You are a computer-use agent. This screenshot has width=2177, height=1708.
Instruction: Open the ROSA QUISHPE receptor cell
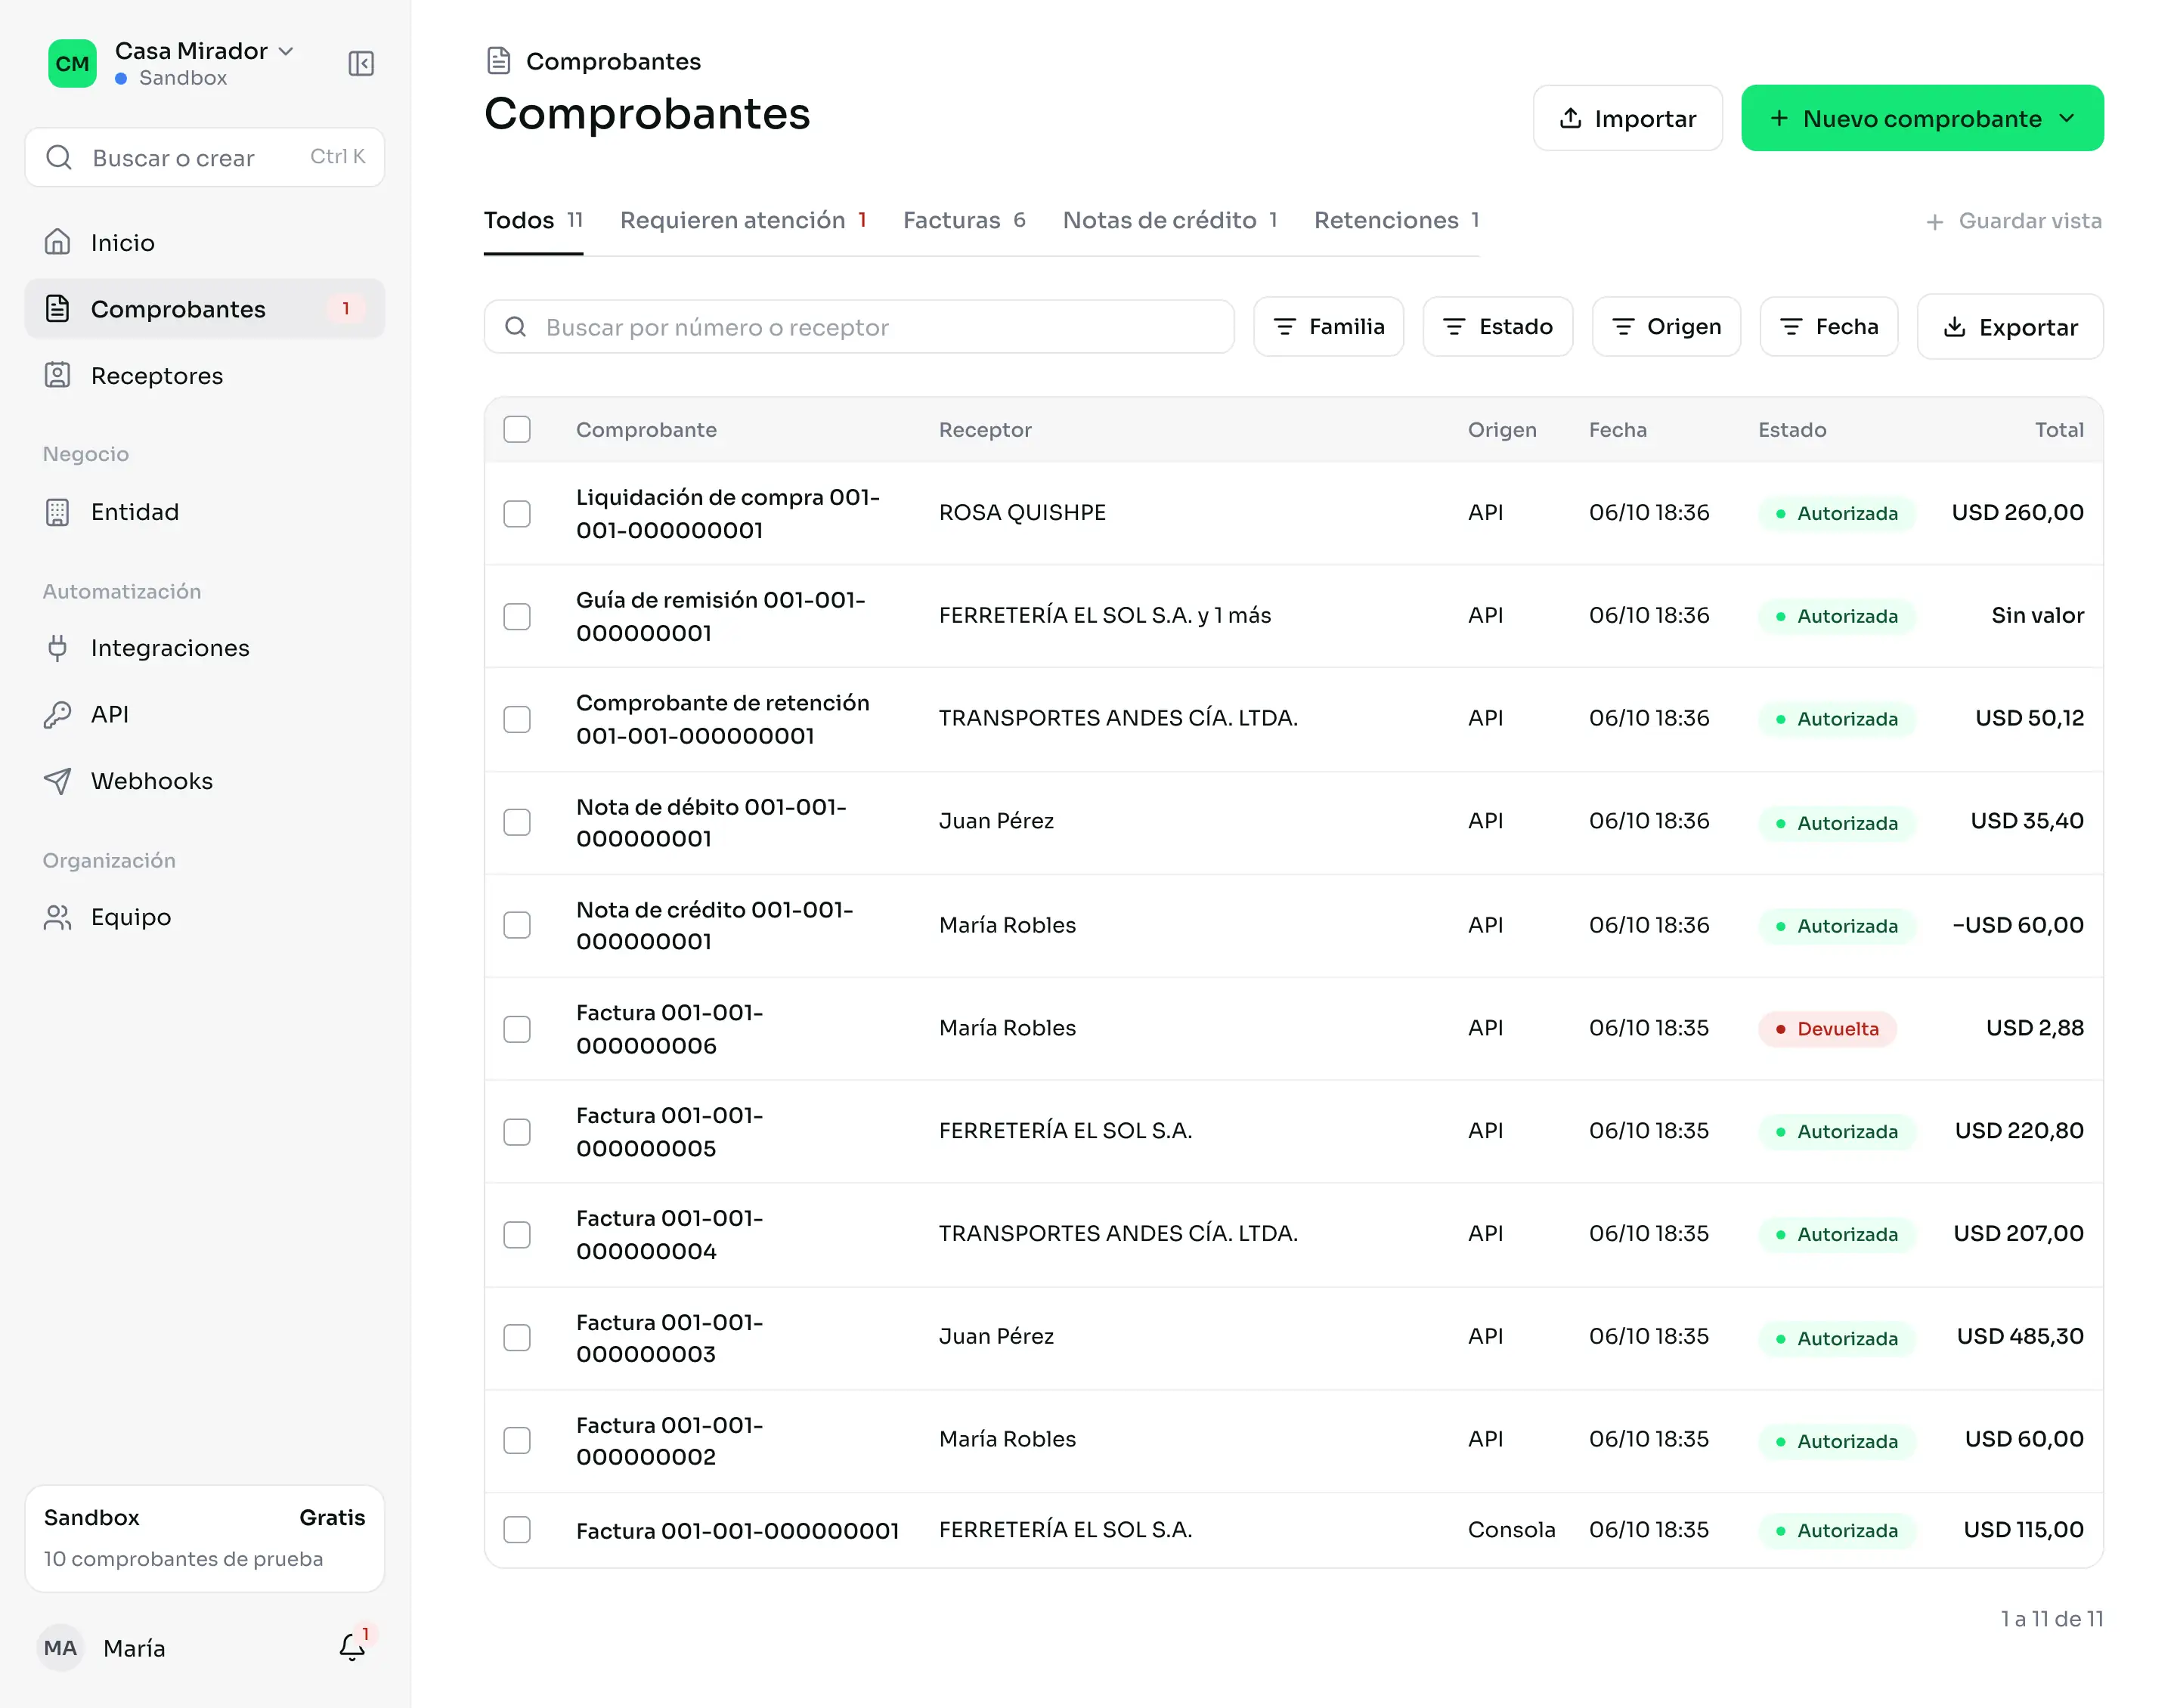[x=1022, y=513]
